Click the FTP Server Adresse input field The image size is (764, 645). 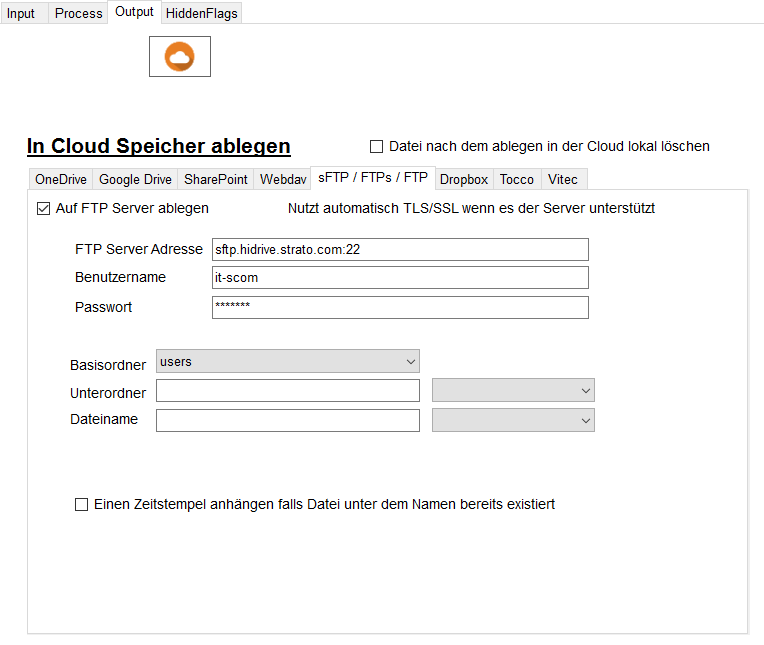pos(400,250)
